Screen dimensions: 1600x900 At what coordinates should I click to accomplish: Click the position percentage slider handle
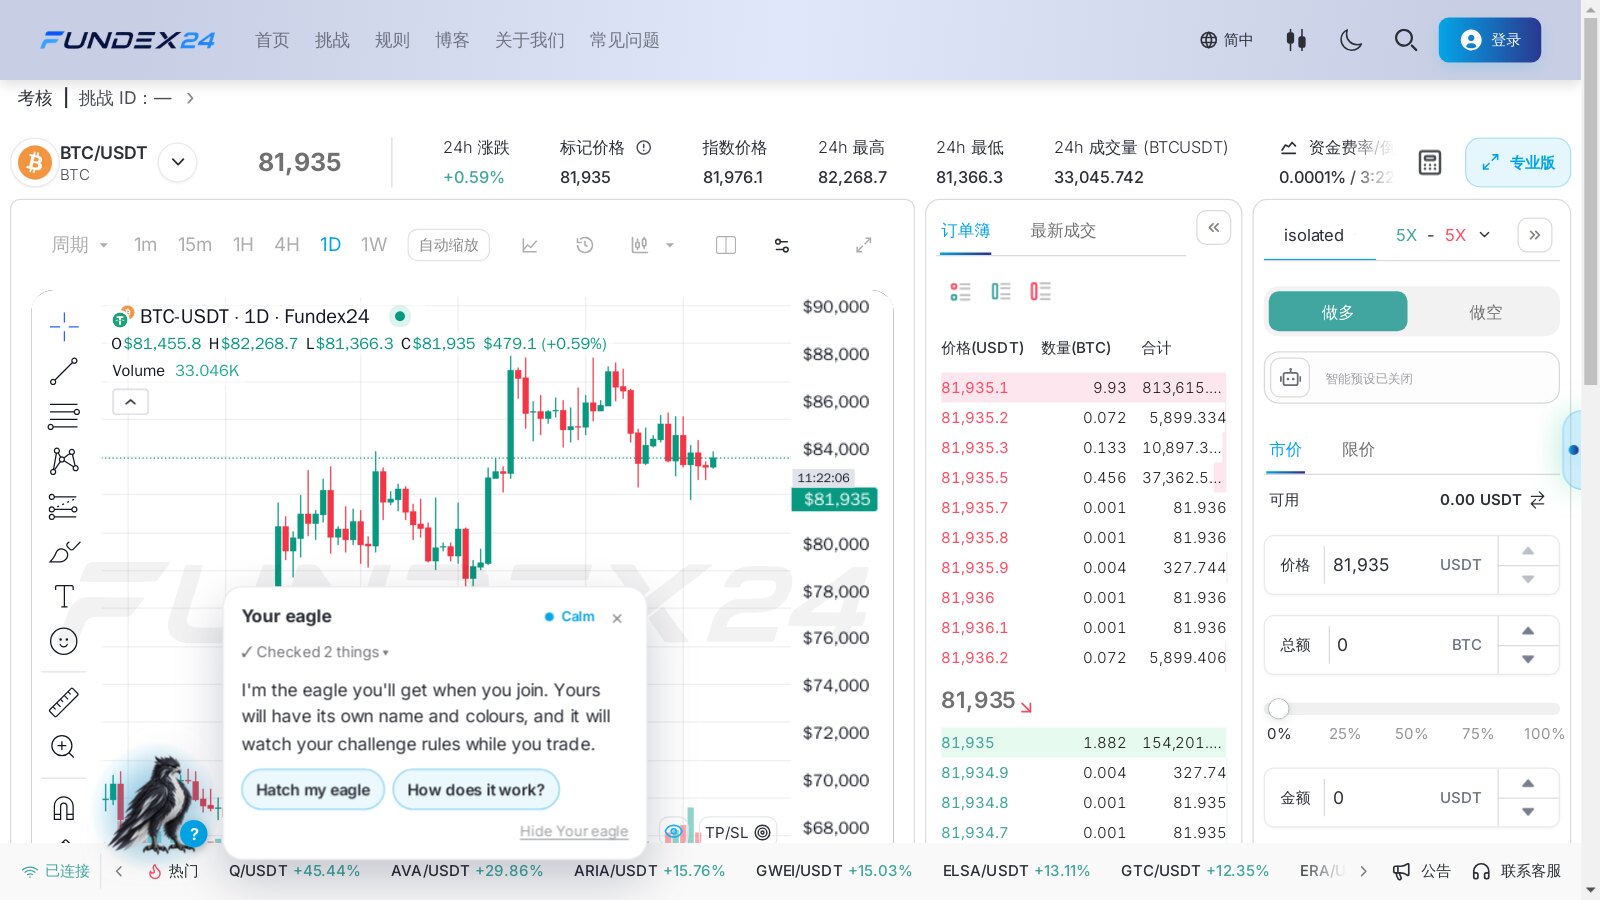coord(1278,709)
